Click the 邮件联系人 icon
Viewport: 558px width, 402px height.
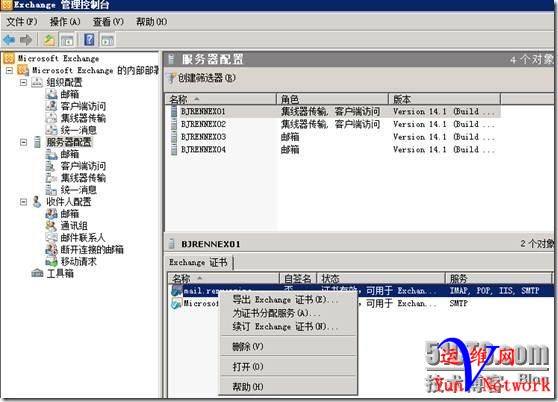[x=51, y=237]
